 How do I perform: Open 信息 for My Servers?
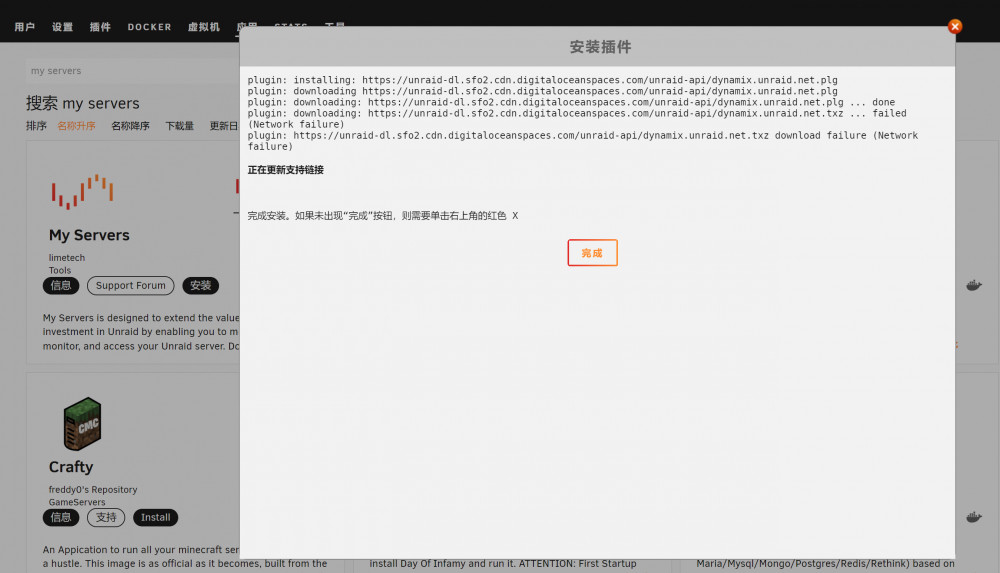coord(61,285)
